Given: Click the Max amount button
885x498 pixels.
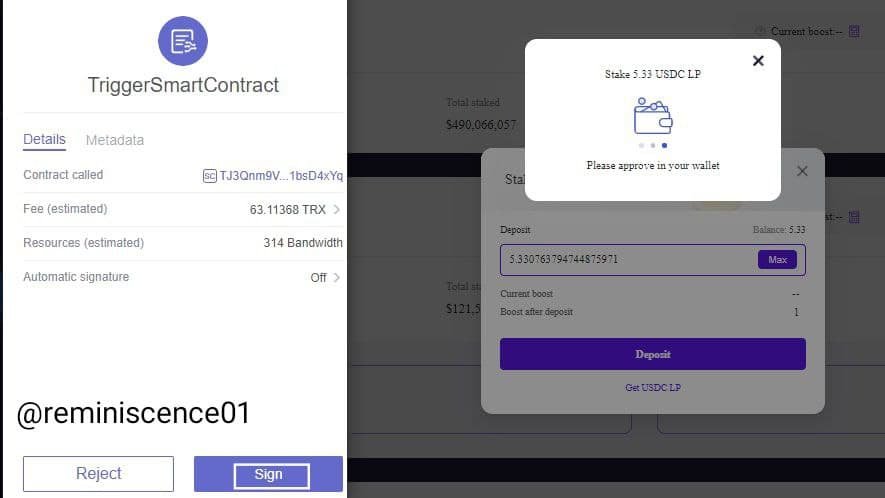Looking at the screenshot, I should [x=777, y=260].
